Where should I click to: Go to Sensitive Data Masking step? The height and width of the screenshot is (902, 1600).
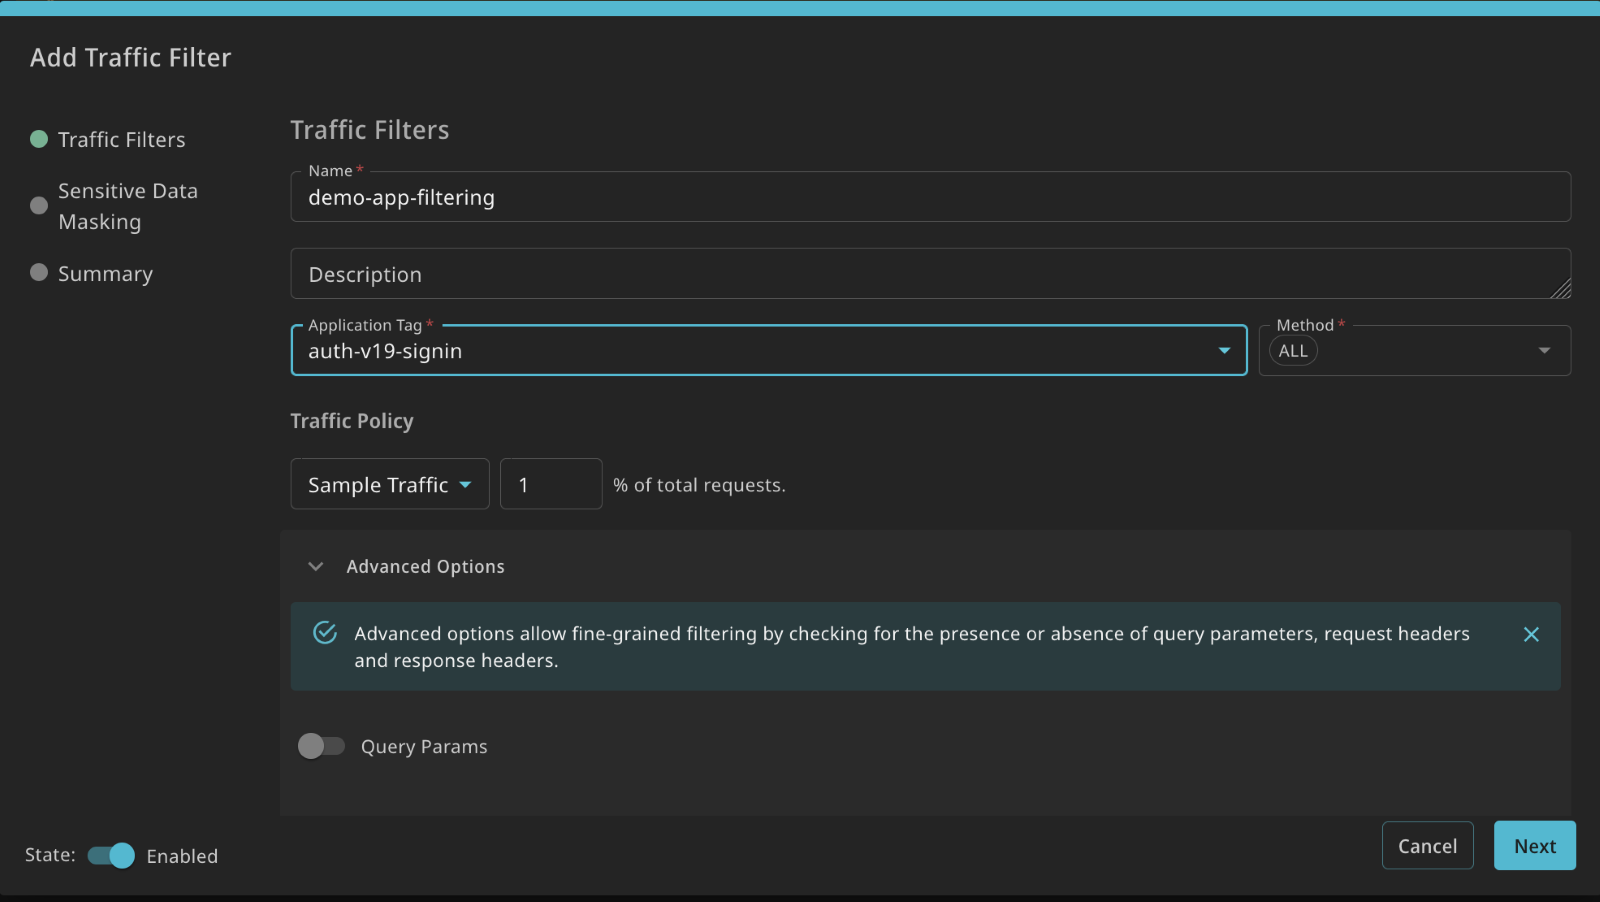[x=128, y=206]
